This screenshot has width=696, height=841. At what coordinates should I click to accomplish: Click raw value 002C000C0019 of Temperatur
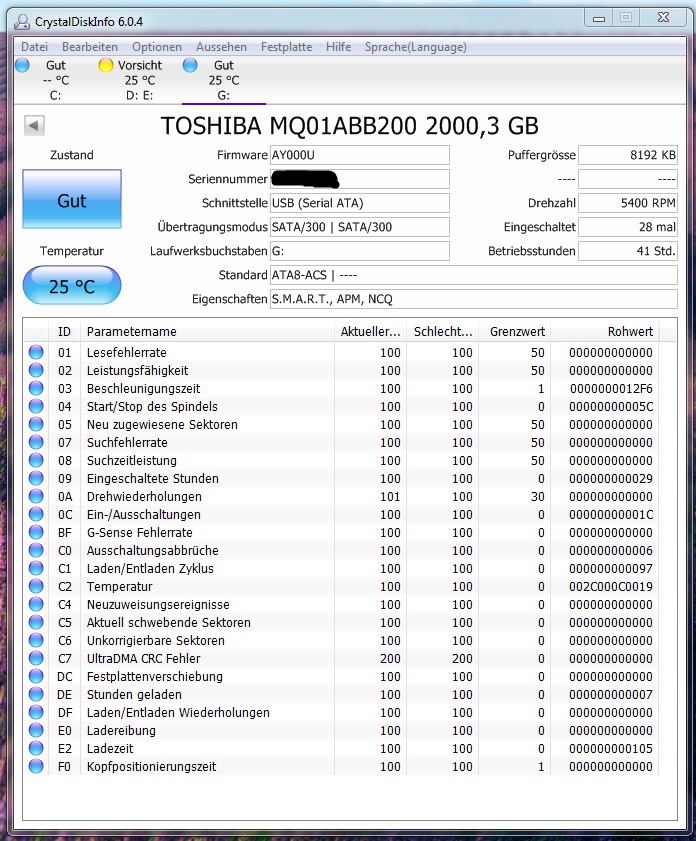pos(611,586)
